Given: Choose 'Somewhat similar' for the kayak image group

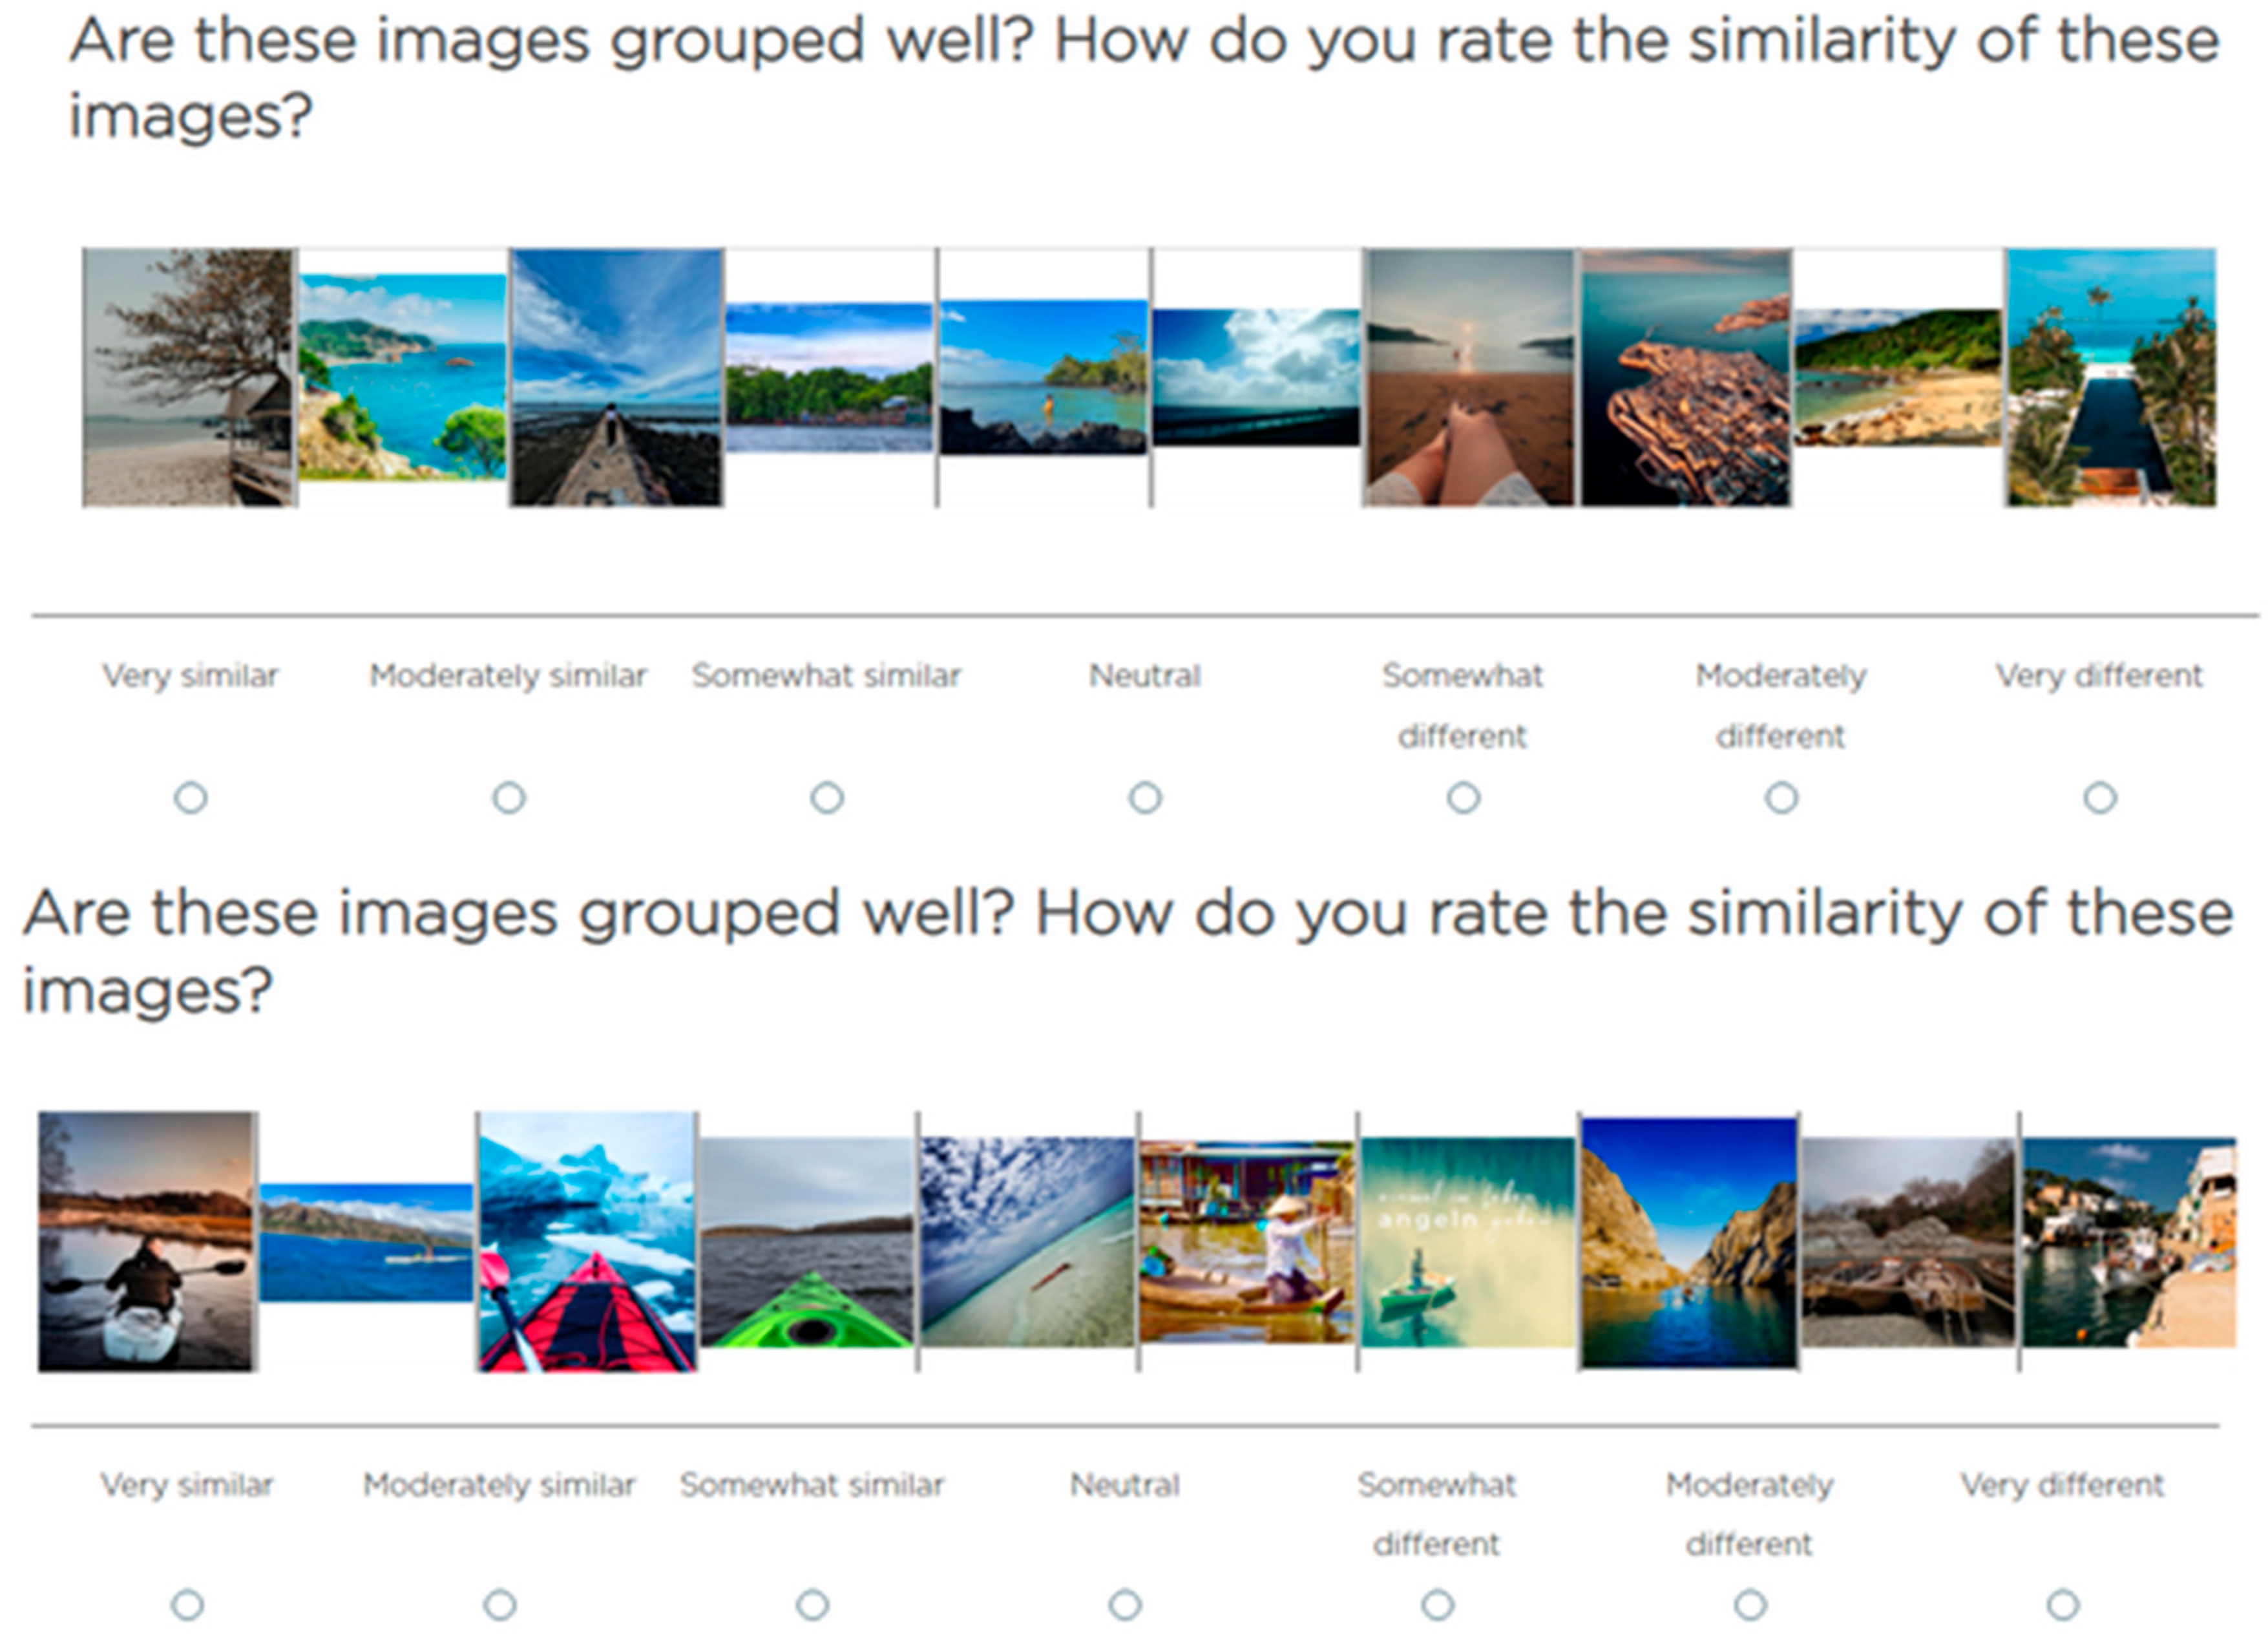Looking at the screenshot, I should click(x=812, y=1604).
